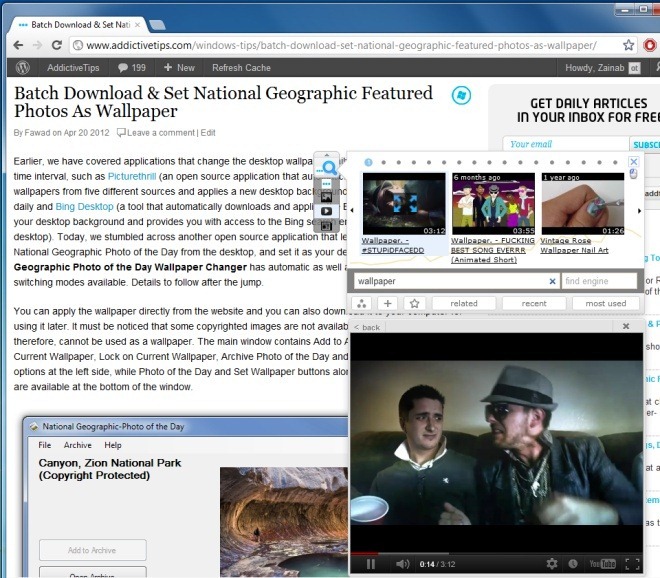Screen dimensions: 660x578
Task: Close the video player panel
Action: 626,326
